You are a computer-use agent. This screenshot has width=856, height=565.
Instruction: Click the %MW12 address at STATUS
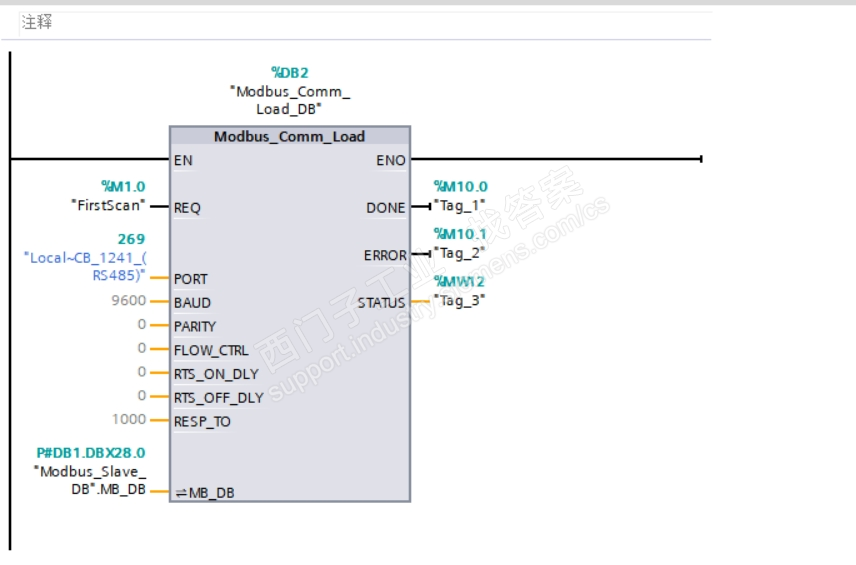(x=459, y=282)
